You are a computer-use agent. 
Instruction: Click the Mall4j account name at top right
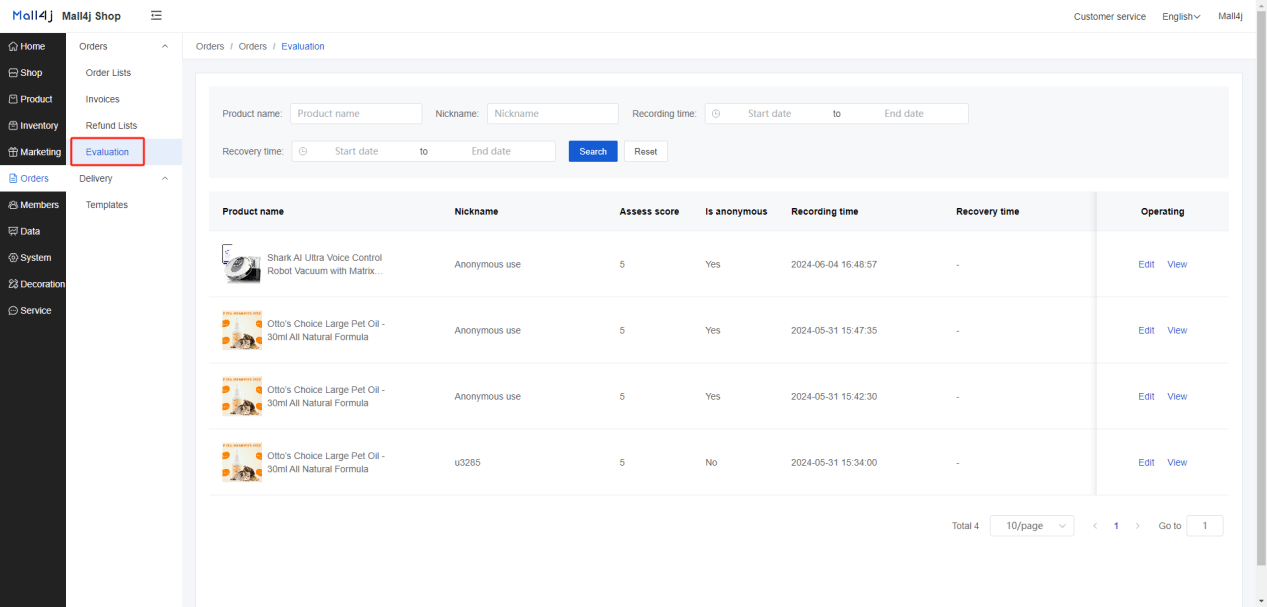[1230, 17]
